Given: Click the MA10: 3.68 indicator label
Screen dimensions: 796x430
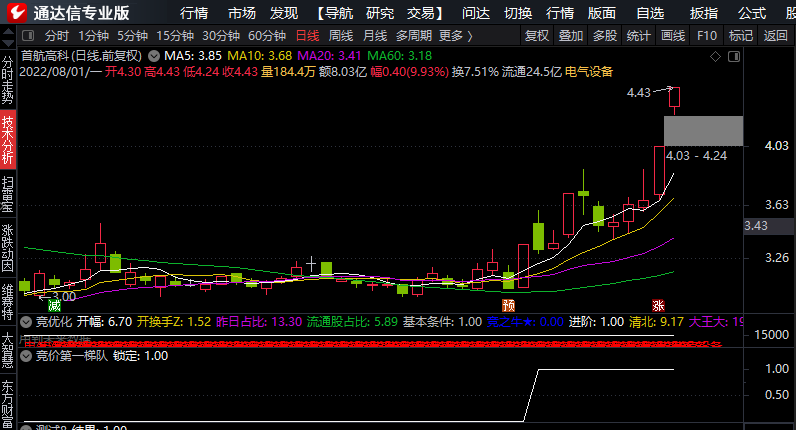Looking at the screenshot, I should click(259, 56).
